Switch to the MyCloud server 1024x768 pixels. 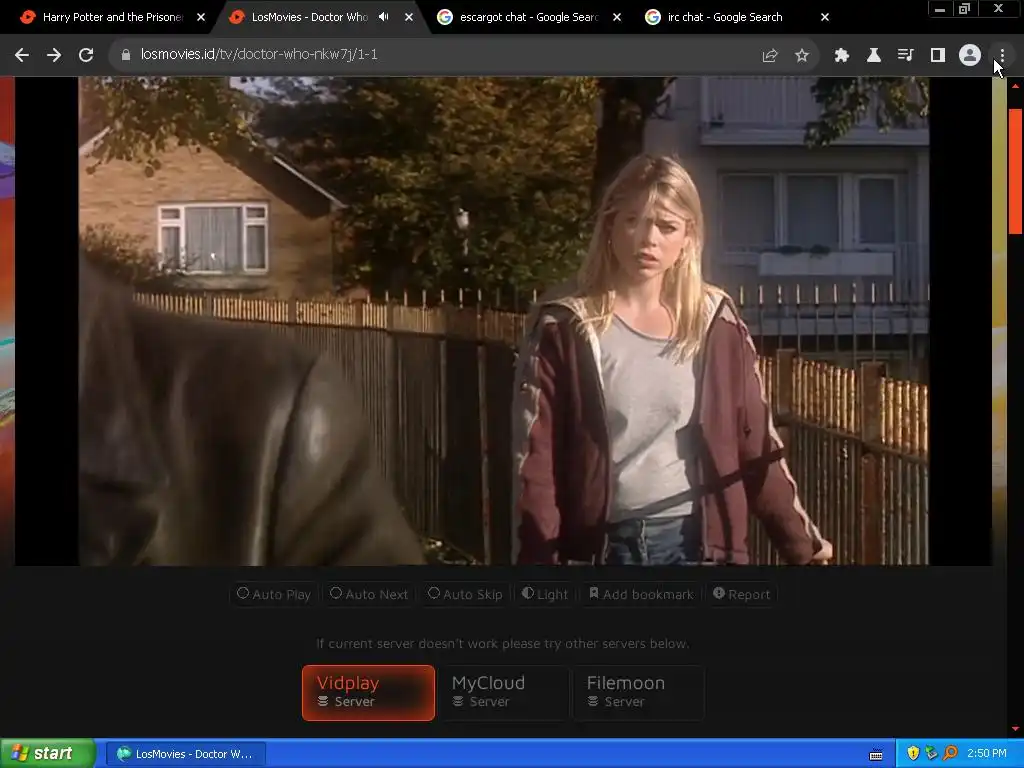pyautogui.click(x=504, y=693)
